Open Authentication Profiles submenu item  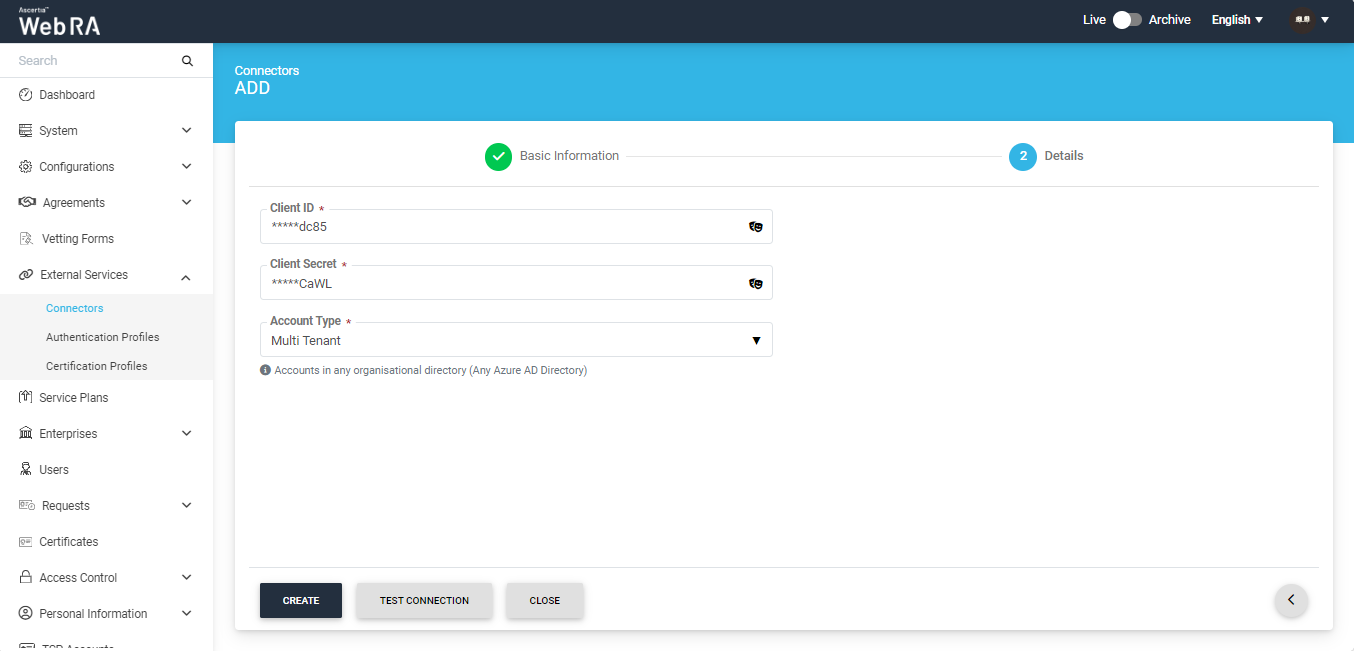102,337
